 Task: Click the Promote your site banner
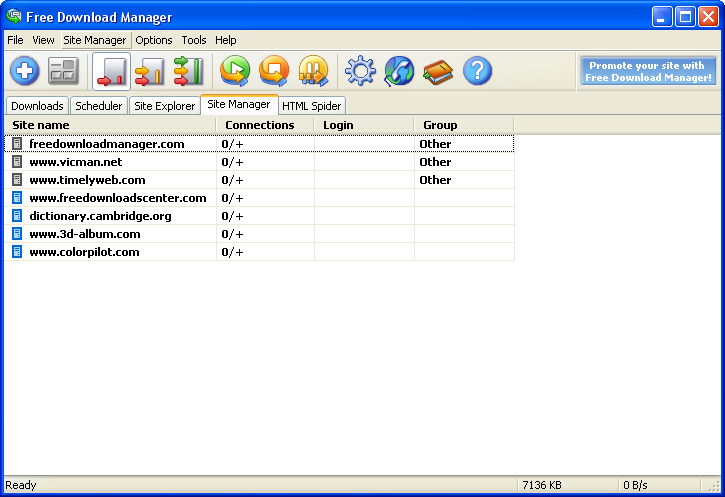click(648, 71)
